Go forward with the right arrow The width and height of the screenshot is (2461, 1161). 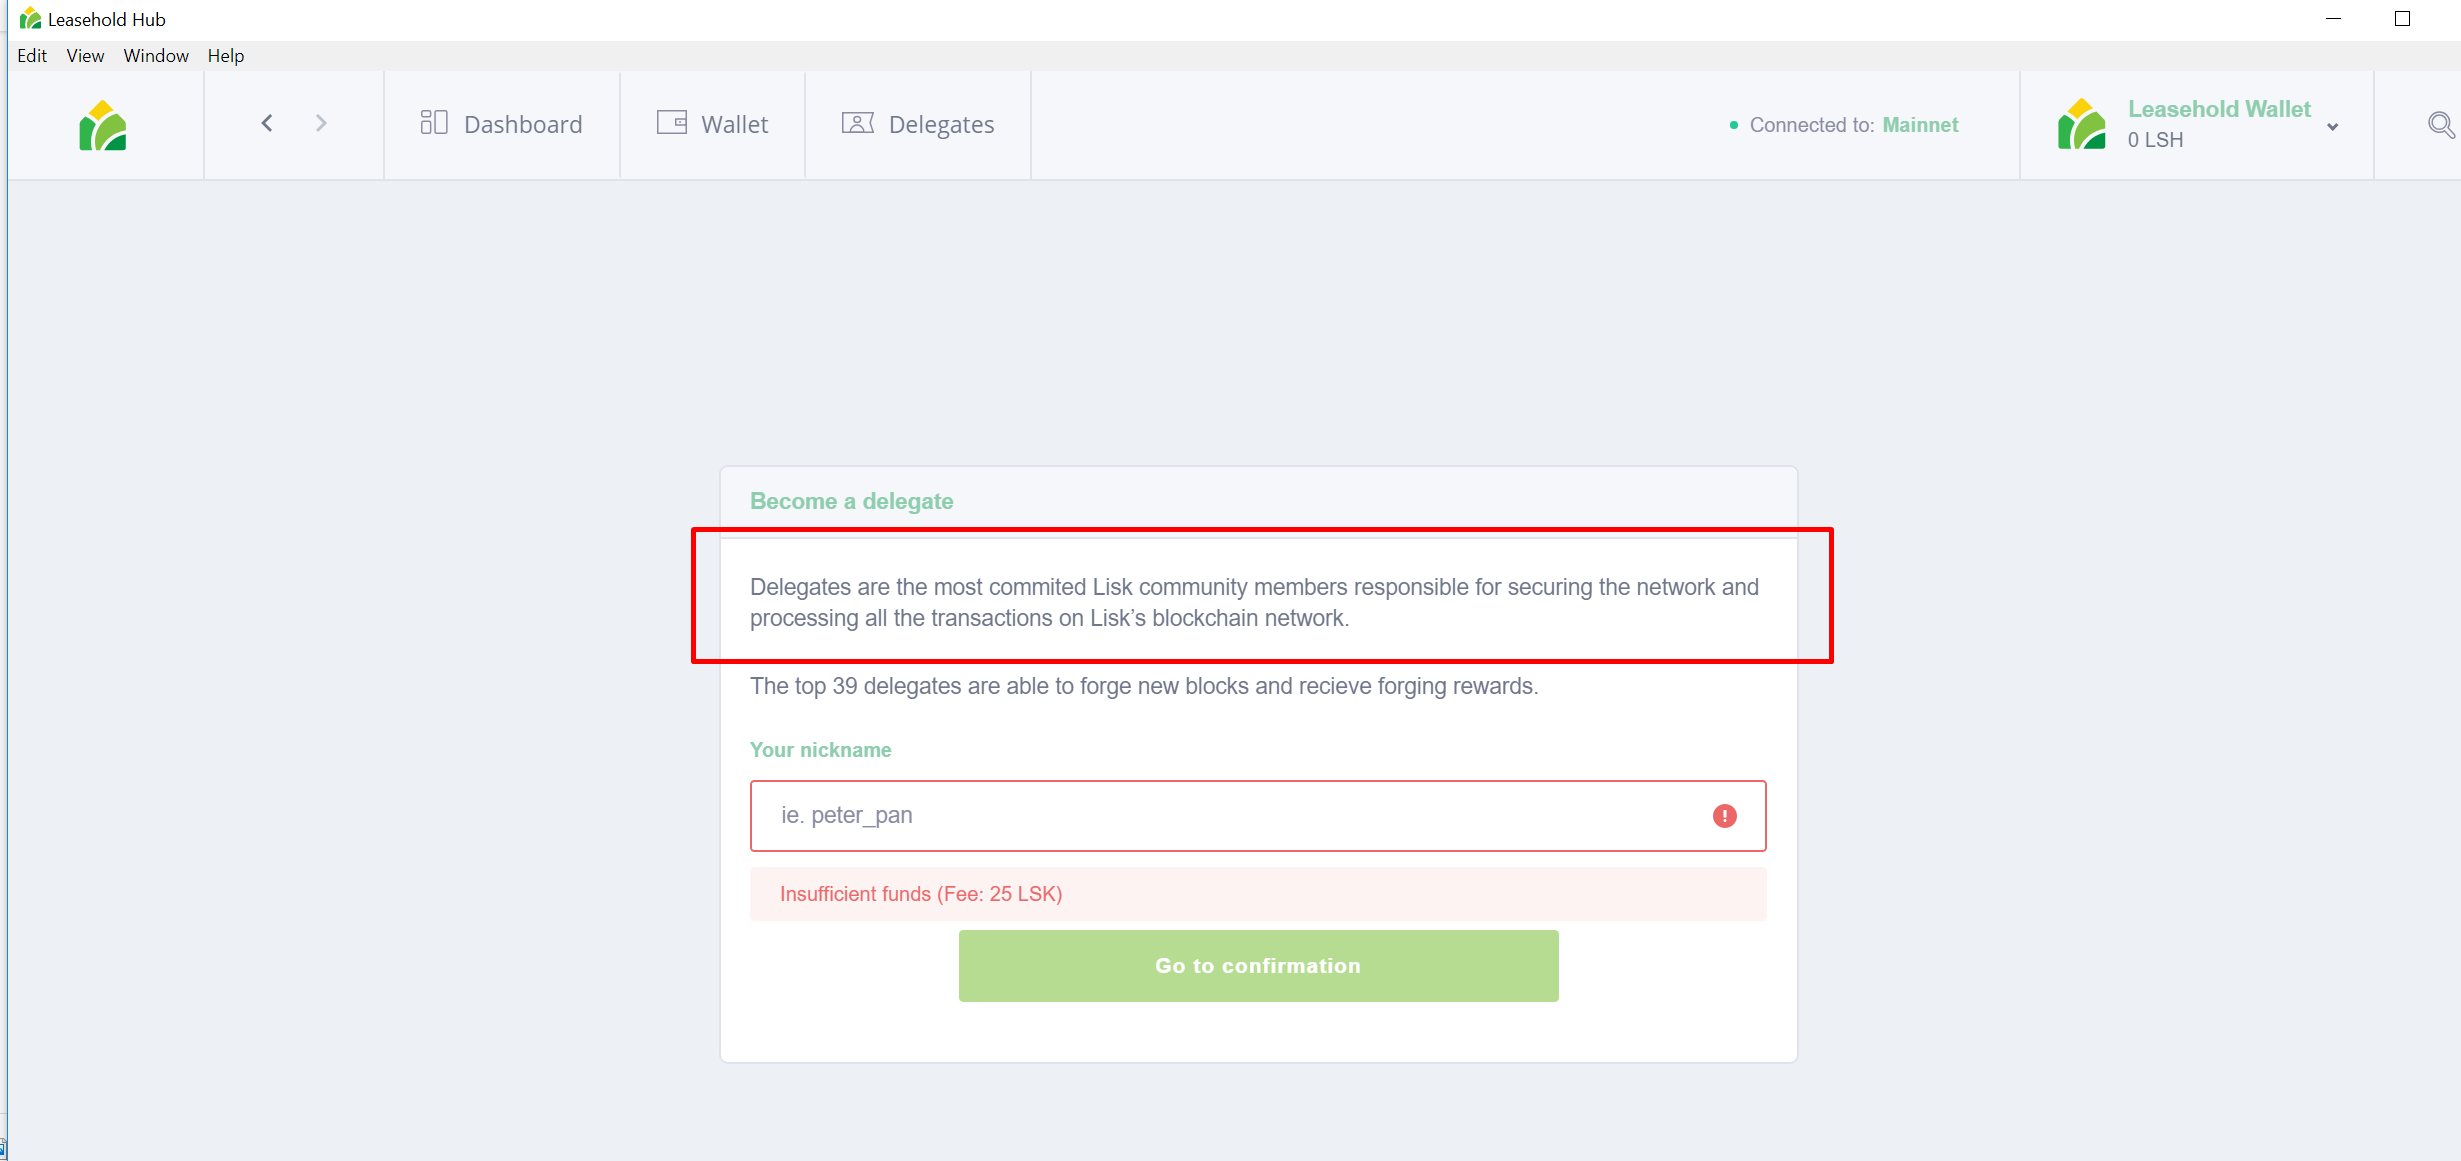click(321, 123)
